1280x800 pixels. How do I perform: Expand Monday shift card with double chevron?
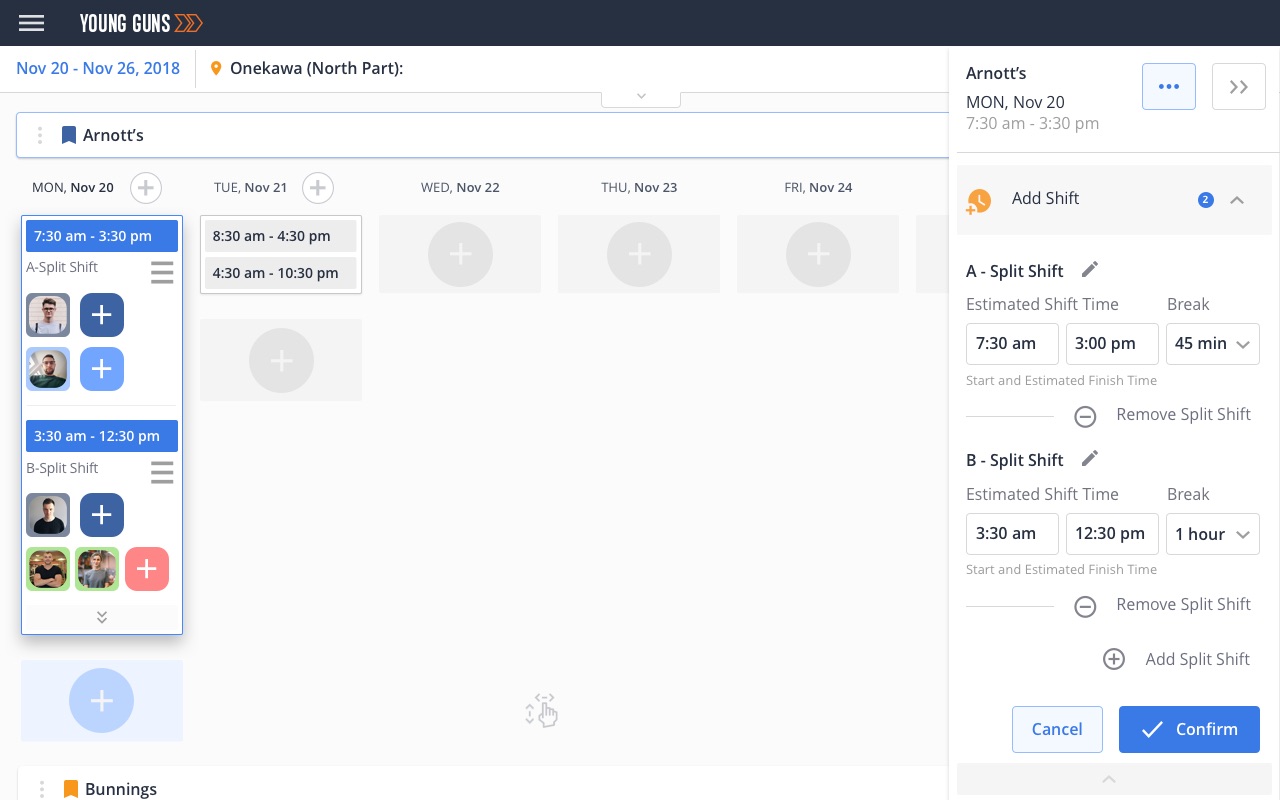[x=102, y=617]
